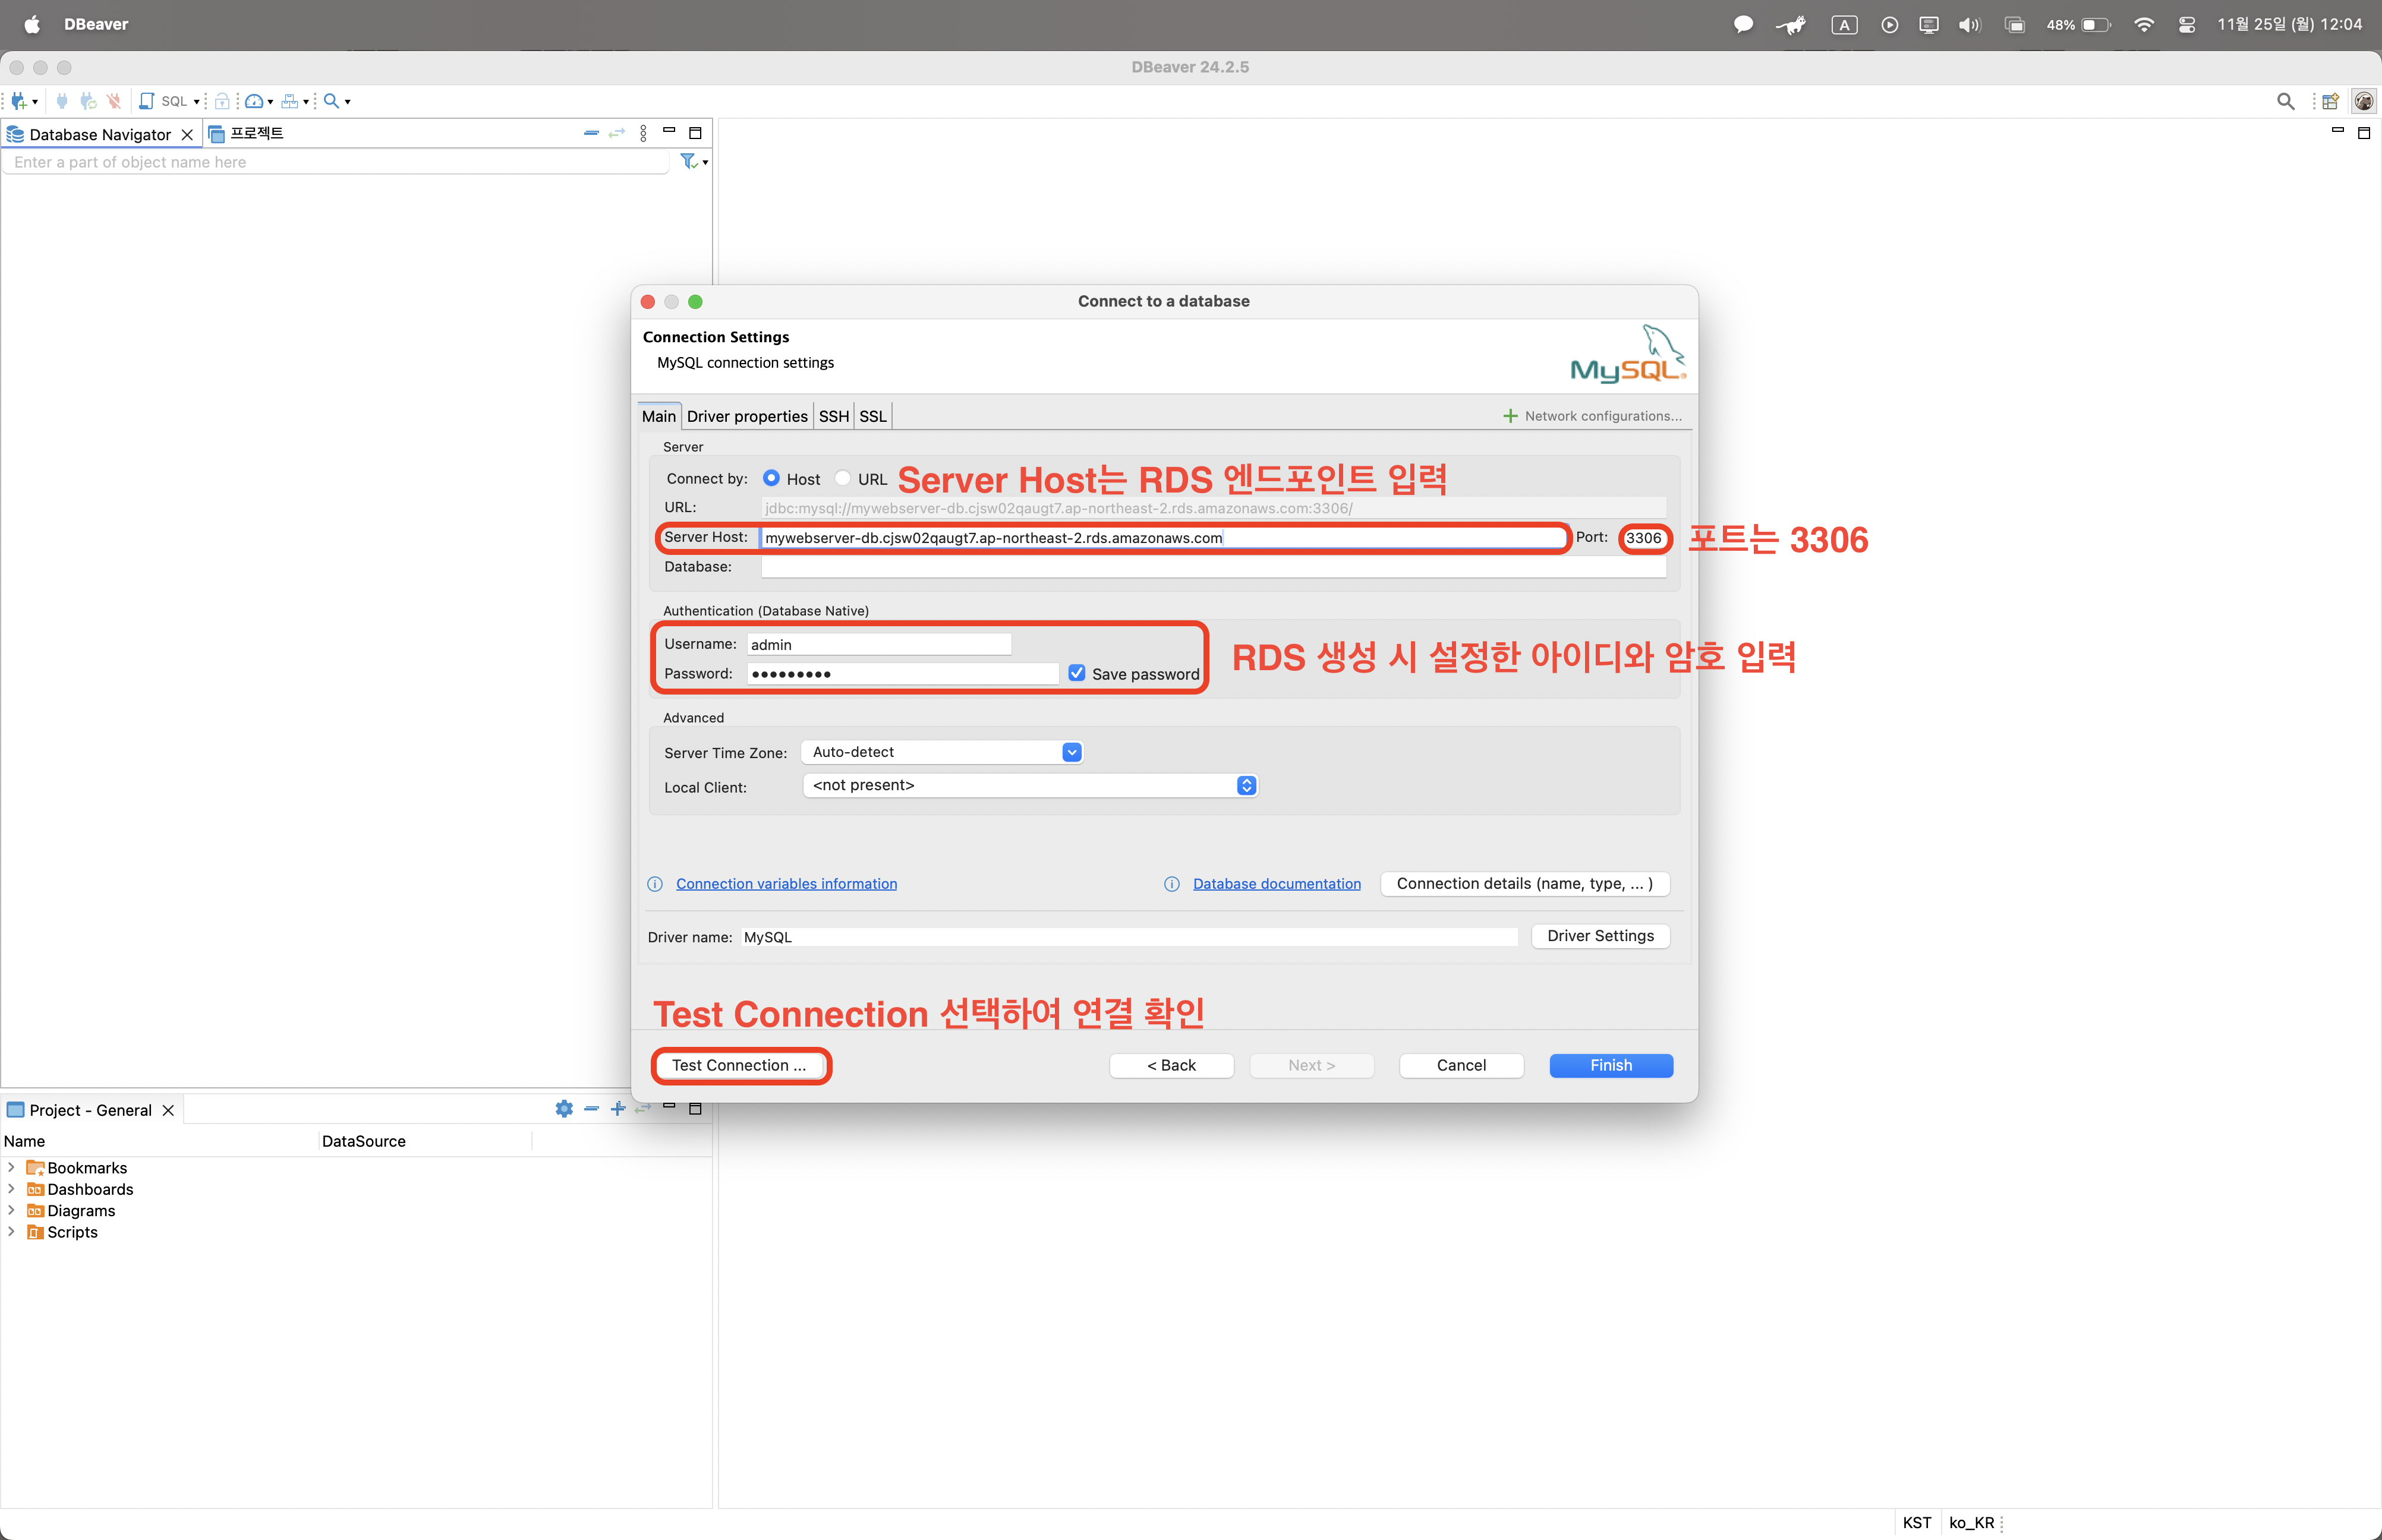The width and height of the screenshot is (2382, 1540).
Task: Click the volume icon in macOS menu bar
Action: pyautogui.click(x=1969, y=24)
